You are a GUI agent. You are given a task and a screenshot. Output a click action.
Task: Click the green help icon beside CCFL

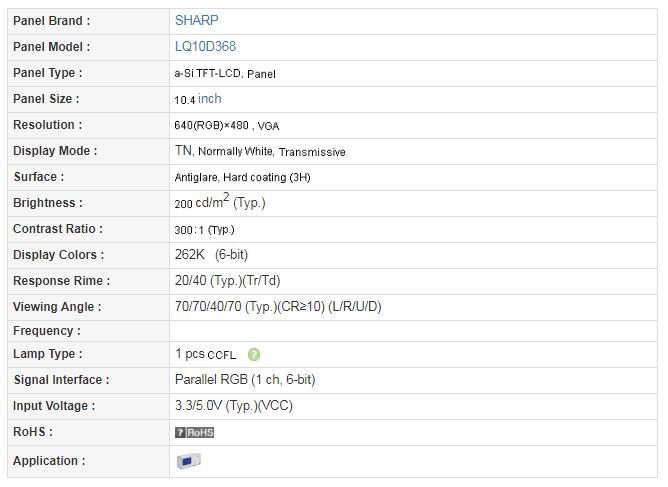click(x=254, y=354)
